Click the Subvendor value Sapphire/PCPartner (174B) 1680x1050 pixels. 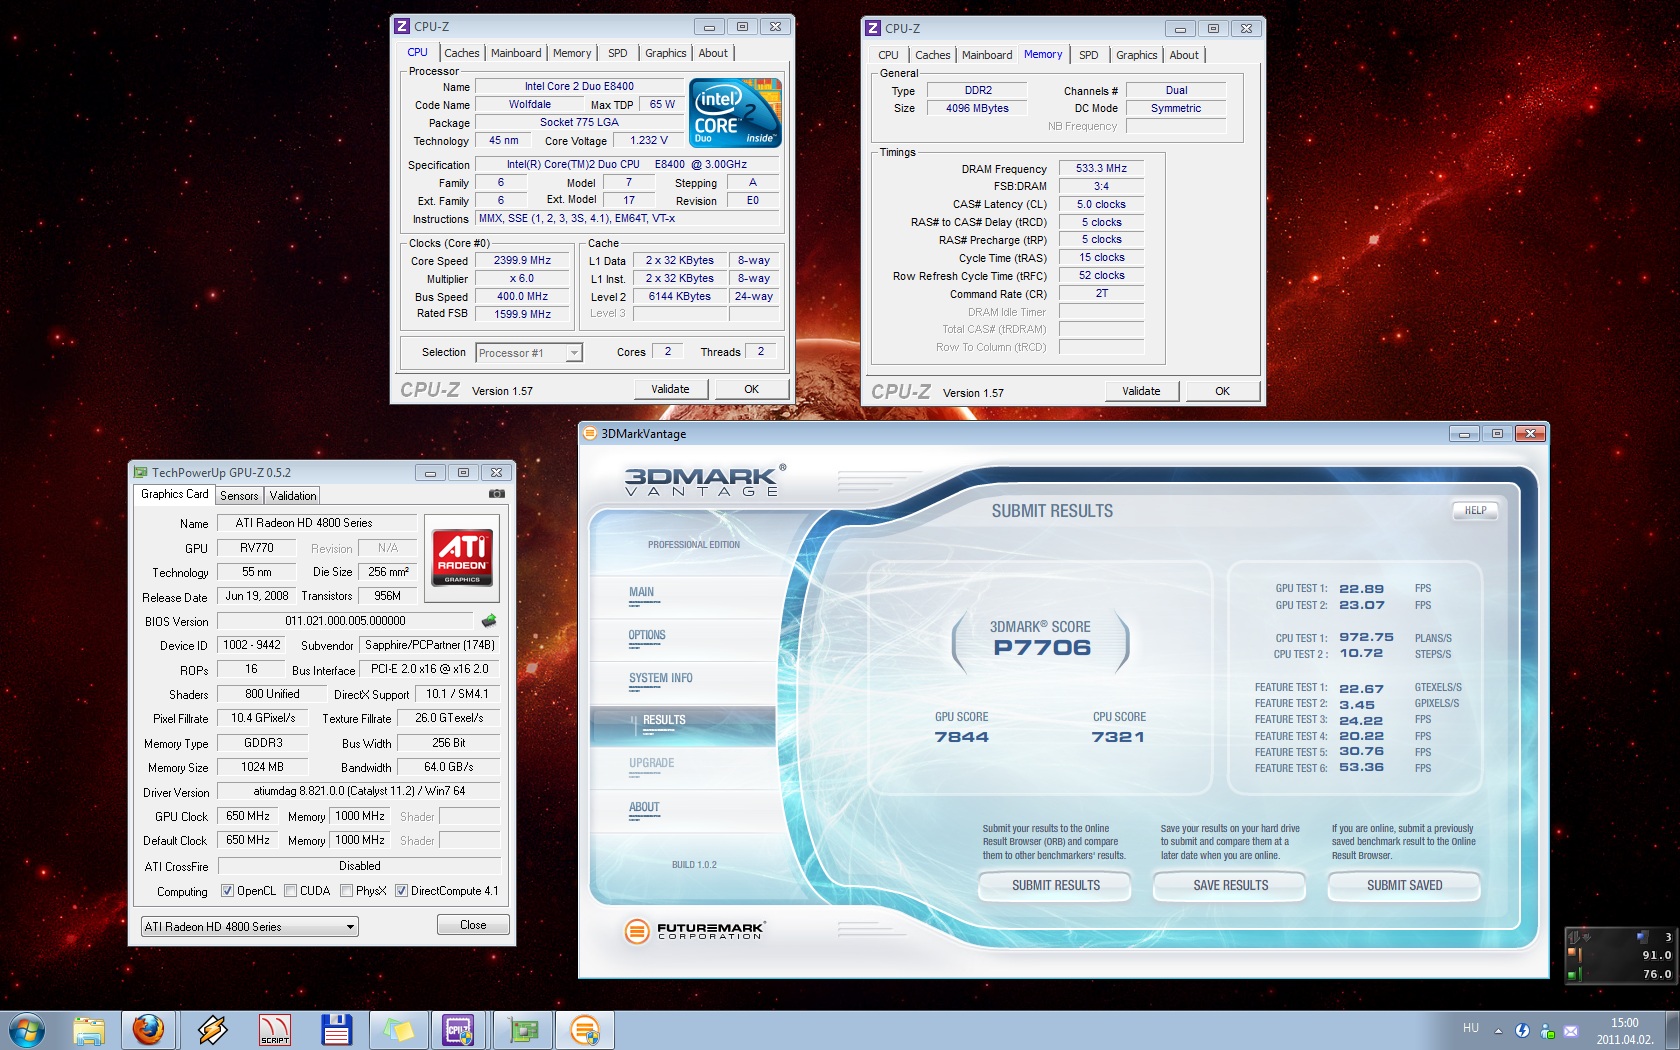coord(430,645)
